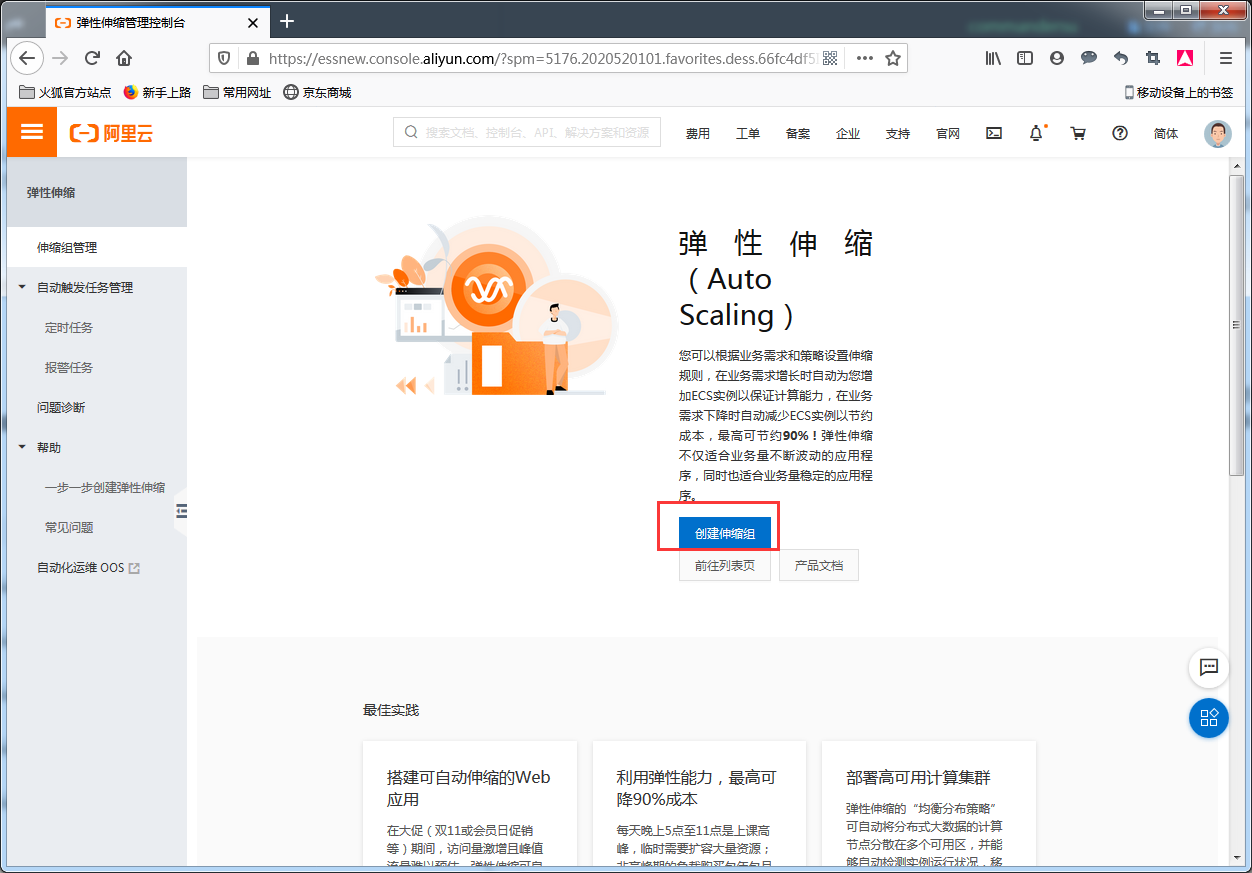Open the shopping cart icon
1252x873 pixels.
click(x=1078, y=133)
